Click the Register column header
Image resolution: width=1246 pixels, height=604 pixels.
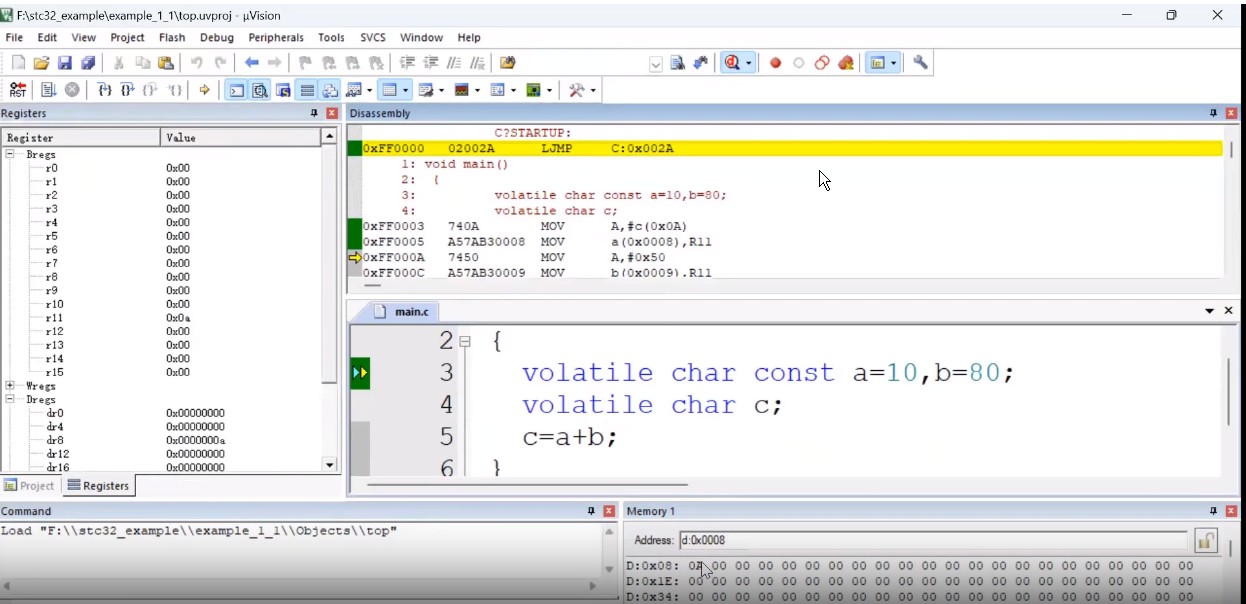click(x=80, y=137)
